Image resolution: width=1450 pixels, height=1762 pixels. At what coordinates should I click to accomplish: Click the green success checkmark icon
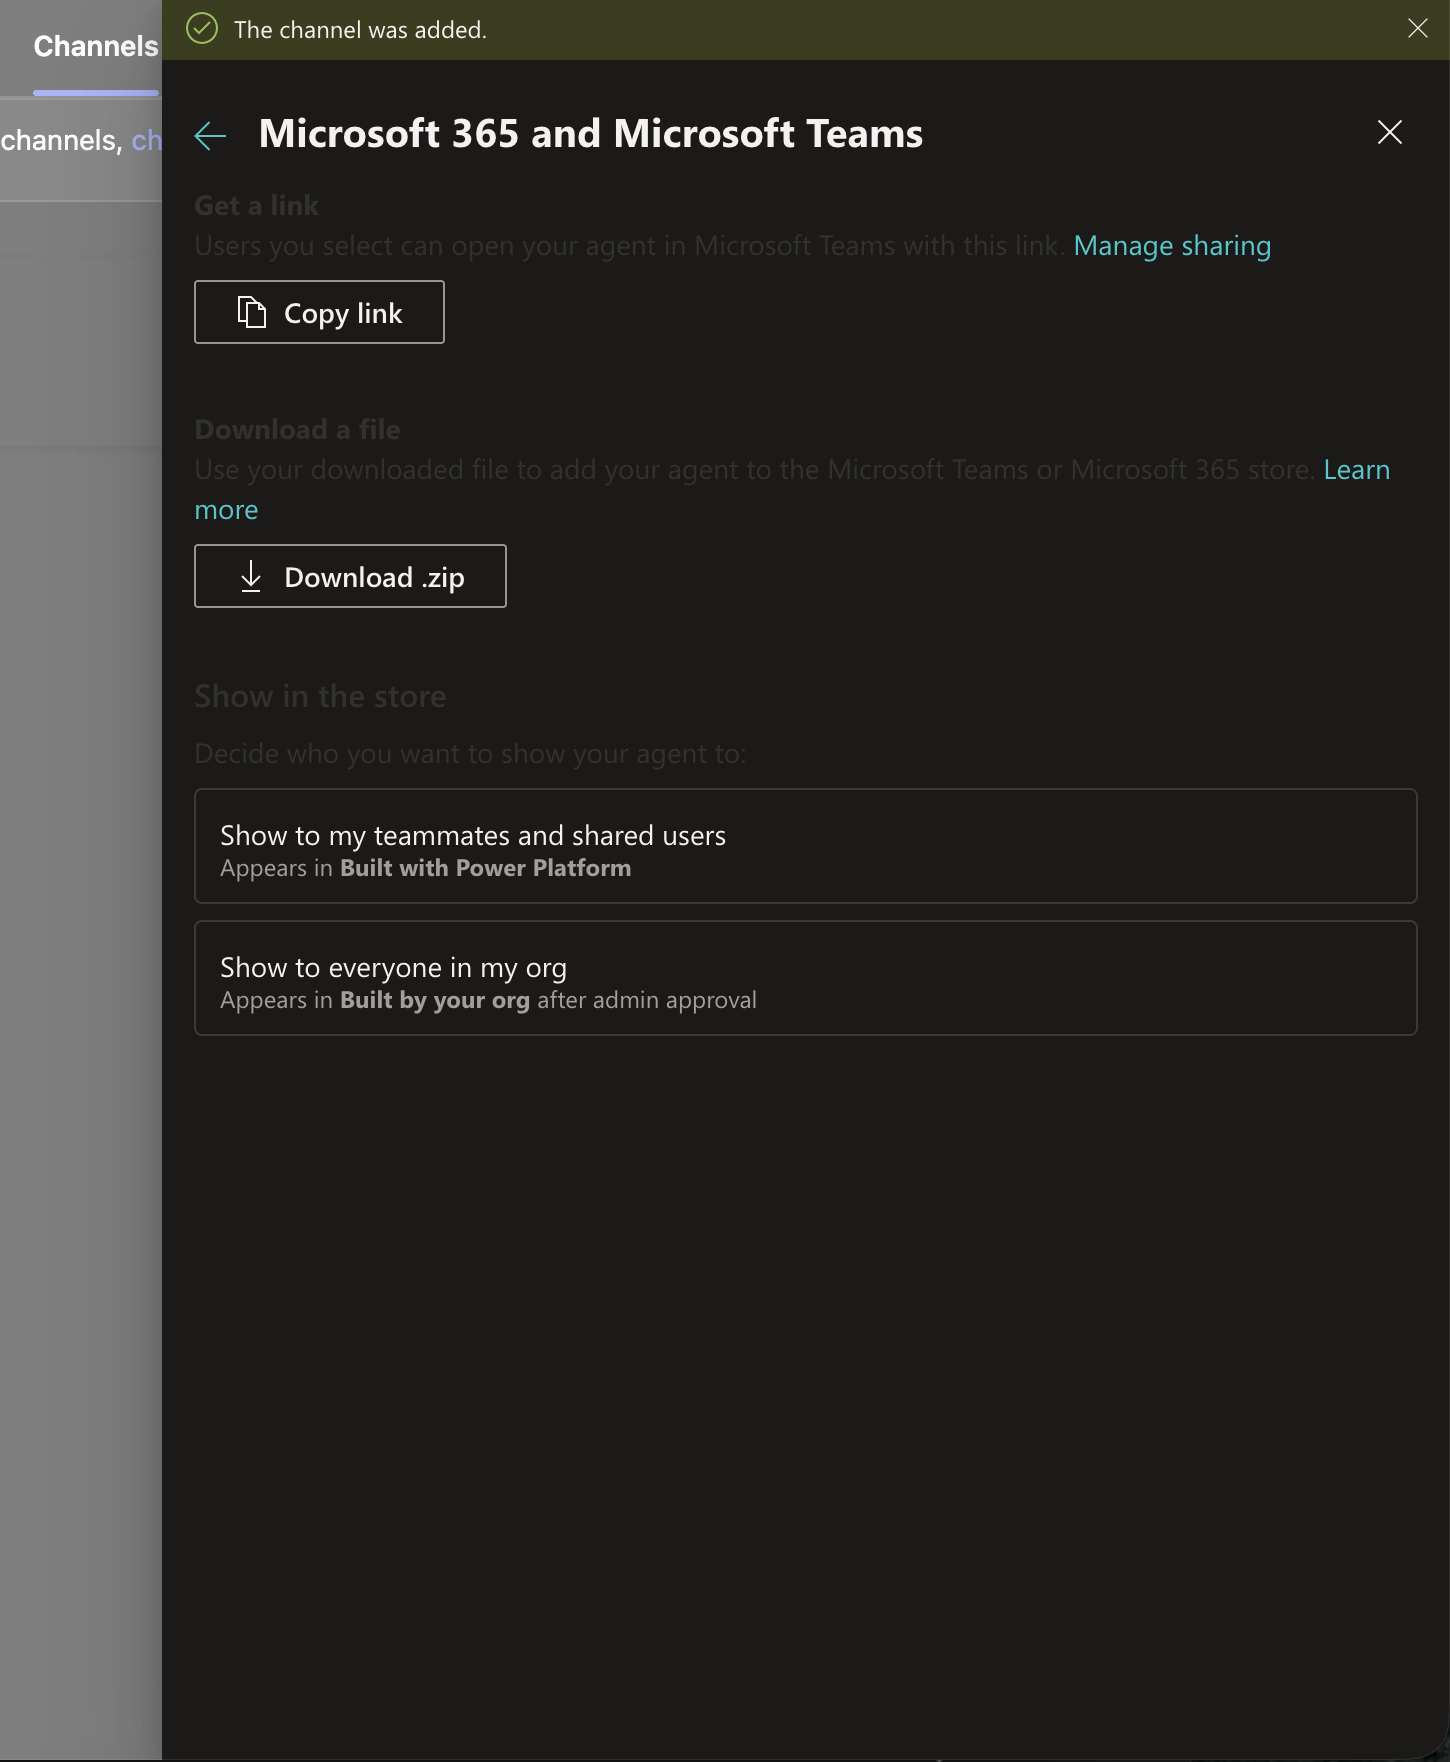pos(202,29)
